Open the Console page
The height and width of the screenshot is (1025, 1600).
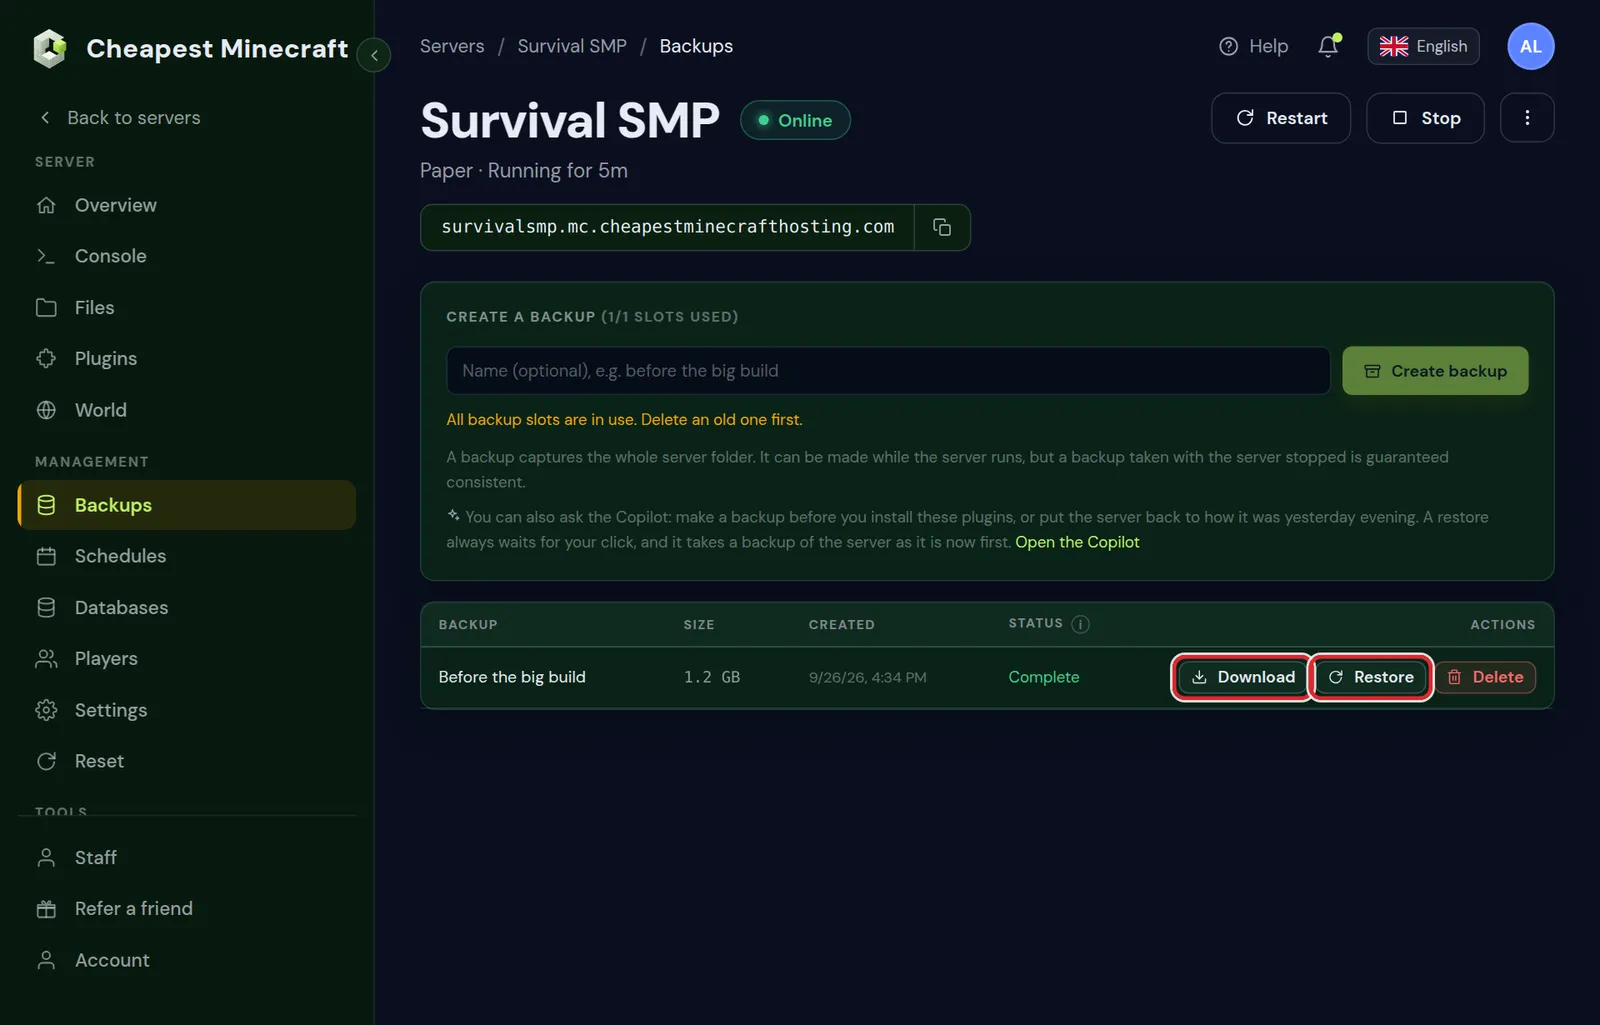tap(187, 256)
